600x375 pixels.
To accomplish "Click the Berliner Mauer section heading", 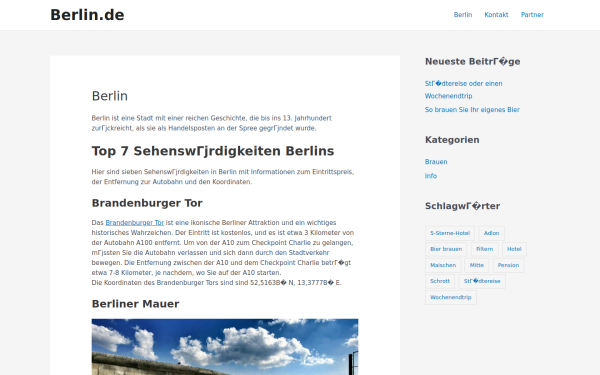I will tap(135, 304).
